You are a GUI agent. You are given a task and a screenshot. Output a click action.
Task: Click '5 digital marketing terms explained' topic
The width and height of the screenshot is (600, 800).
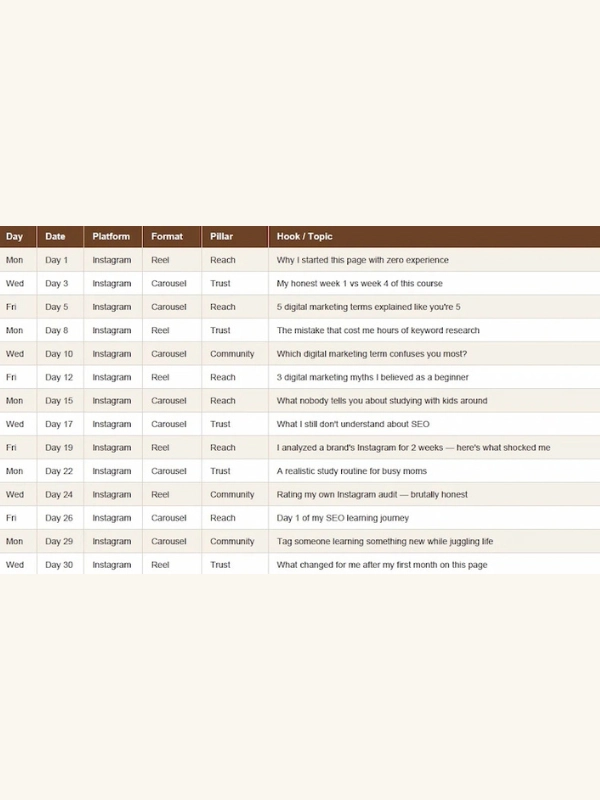368,307
